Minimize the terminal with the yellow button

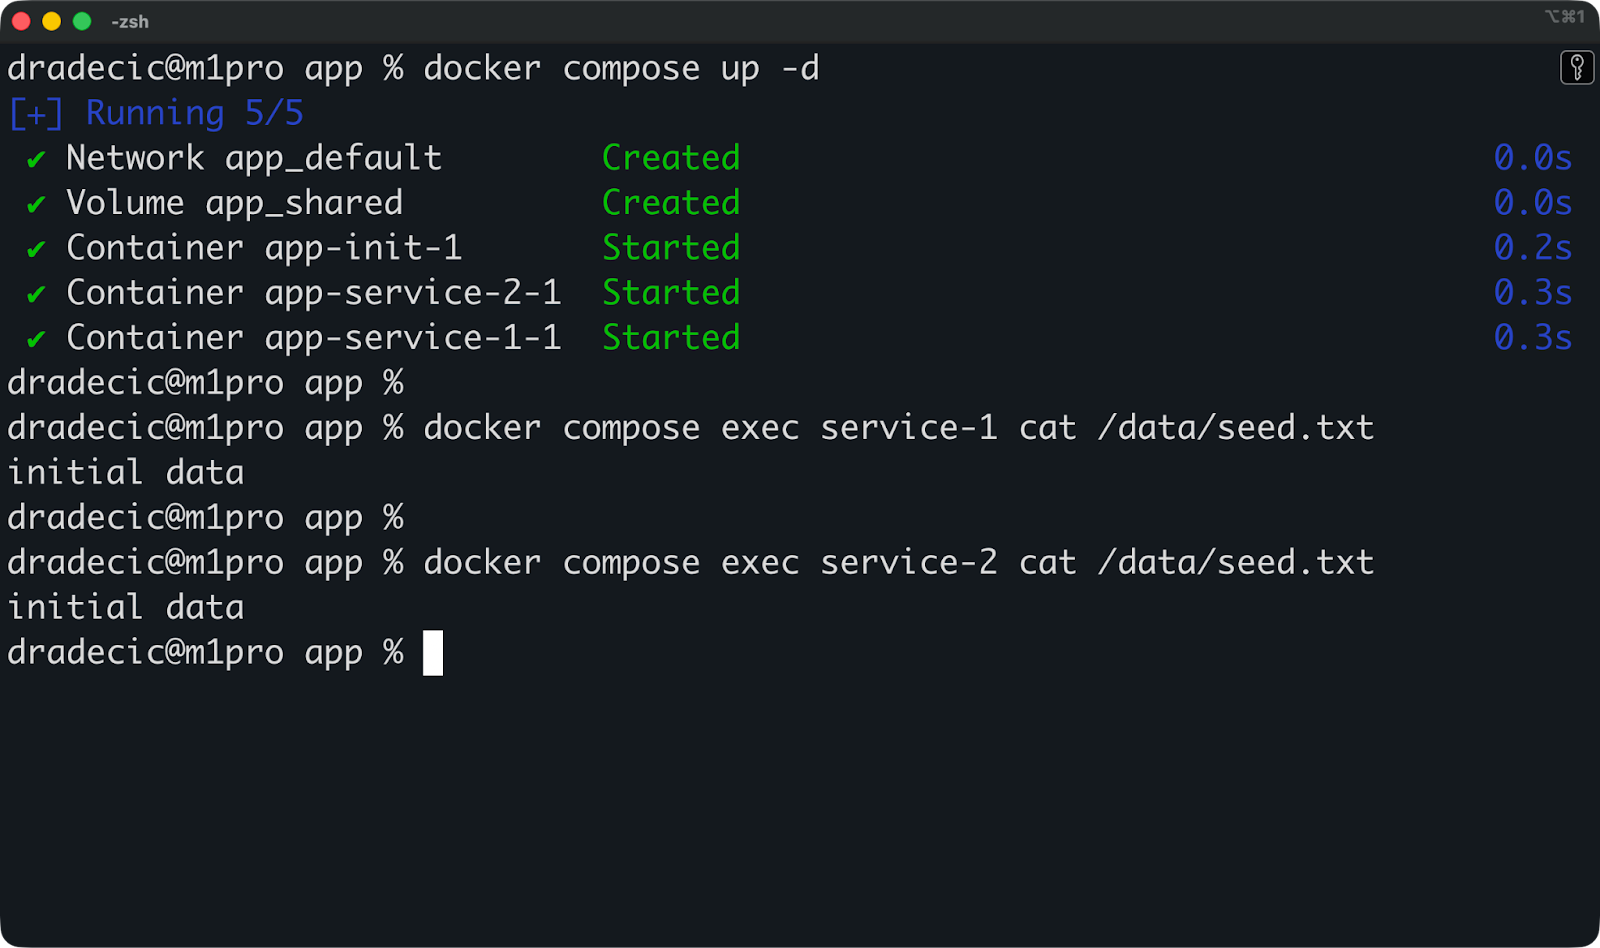click(x=52, y=21)
